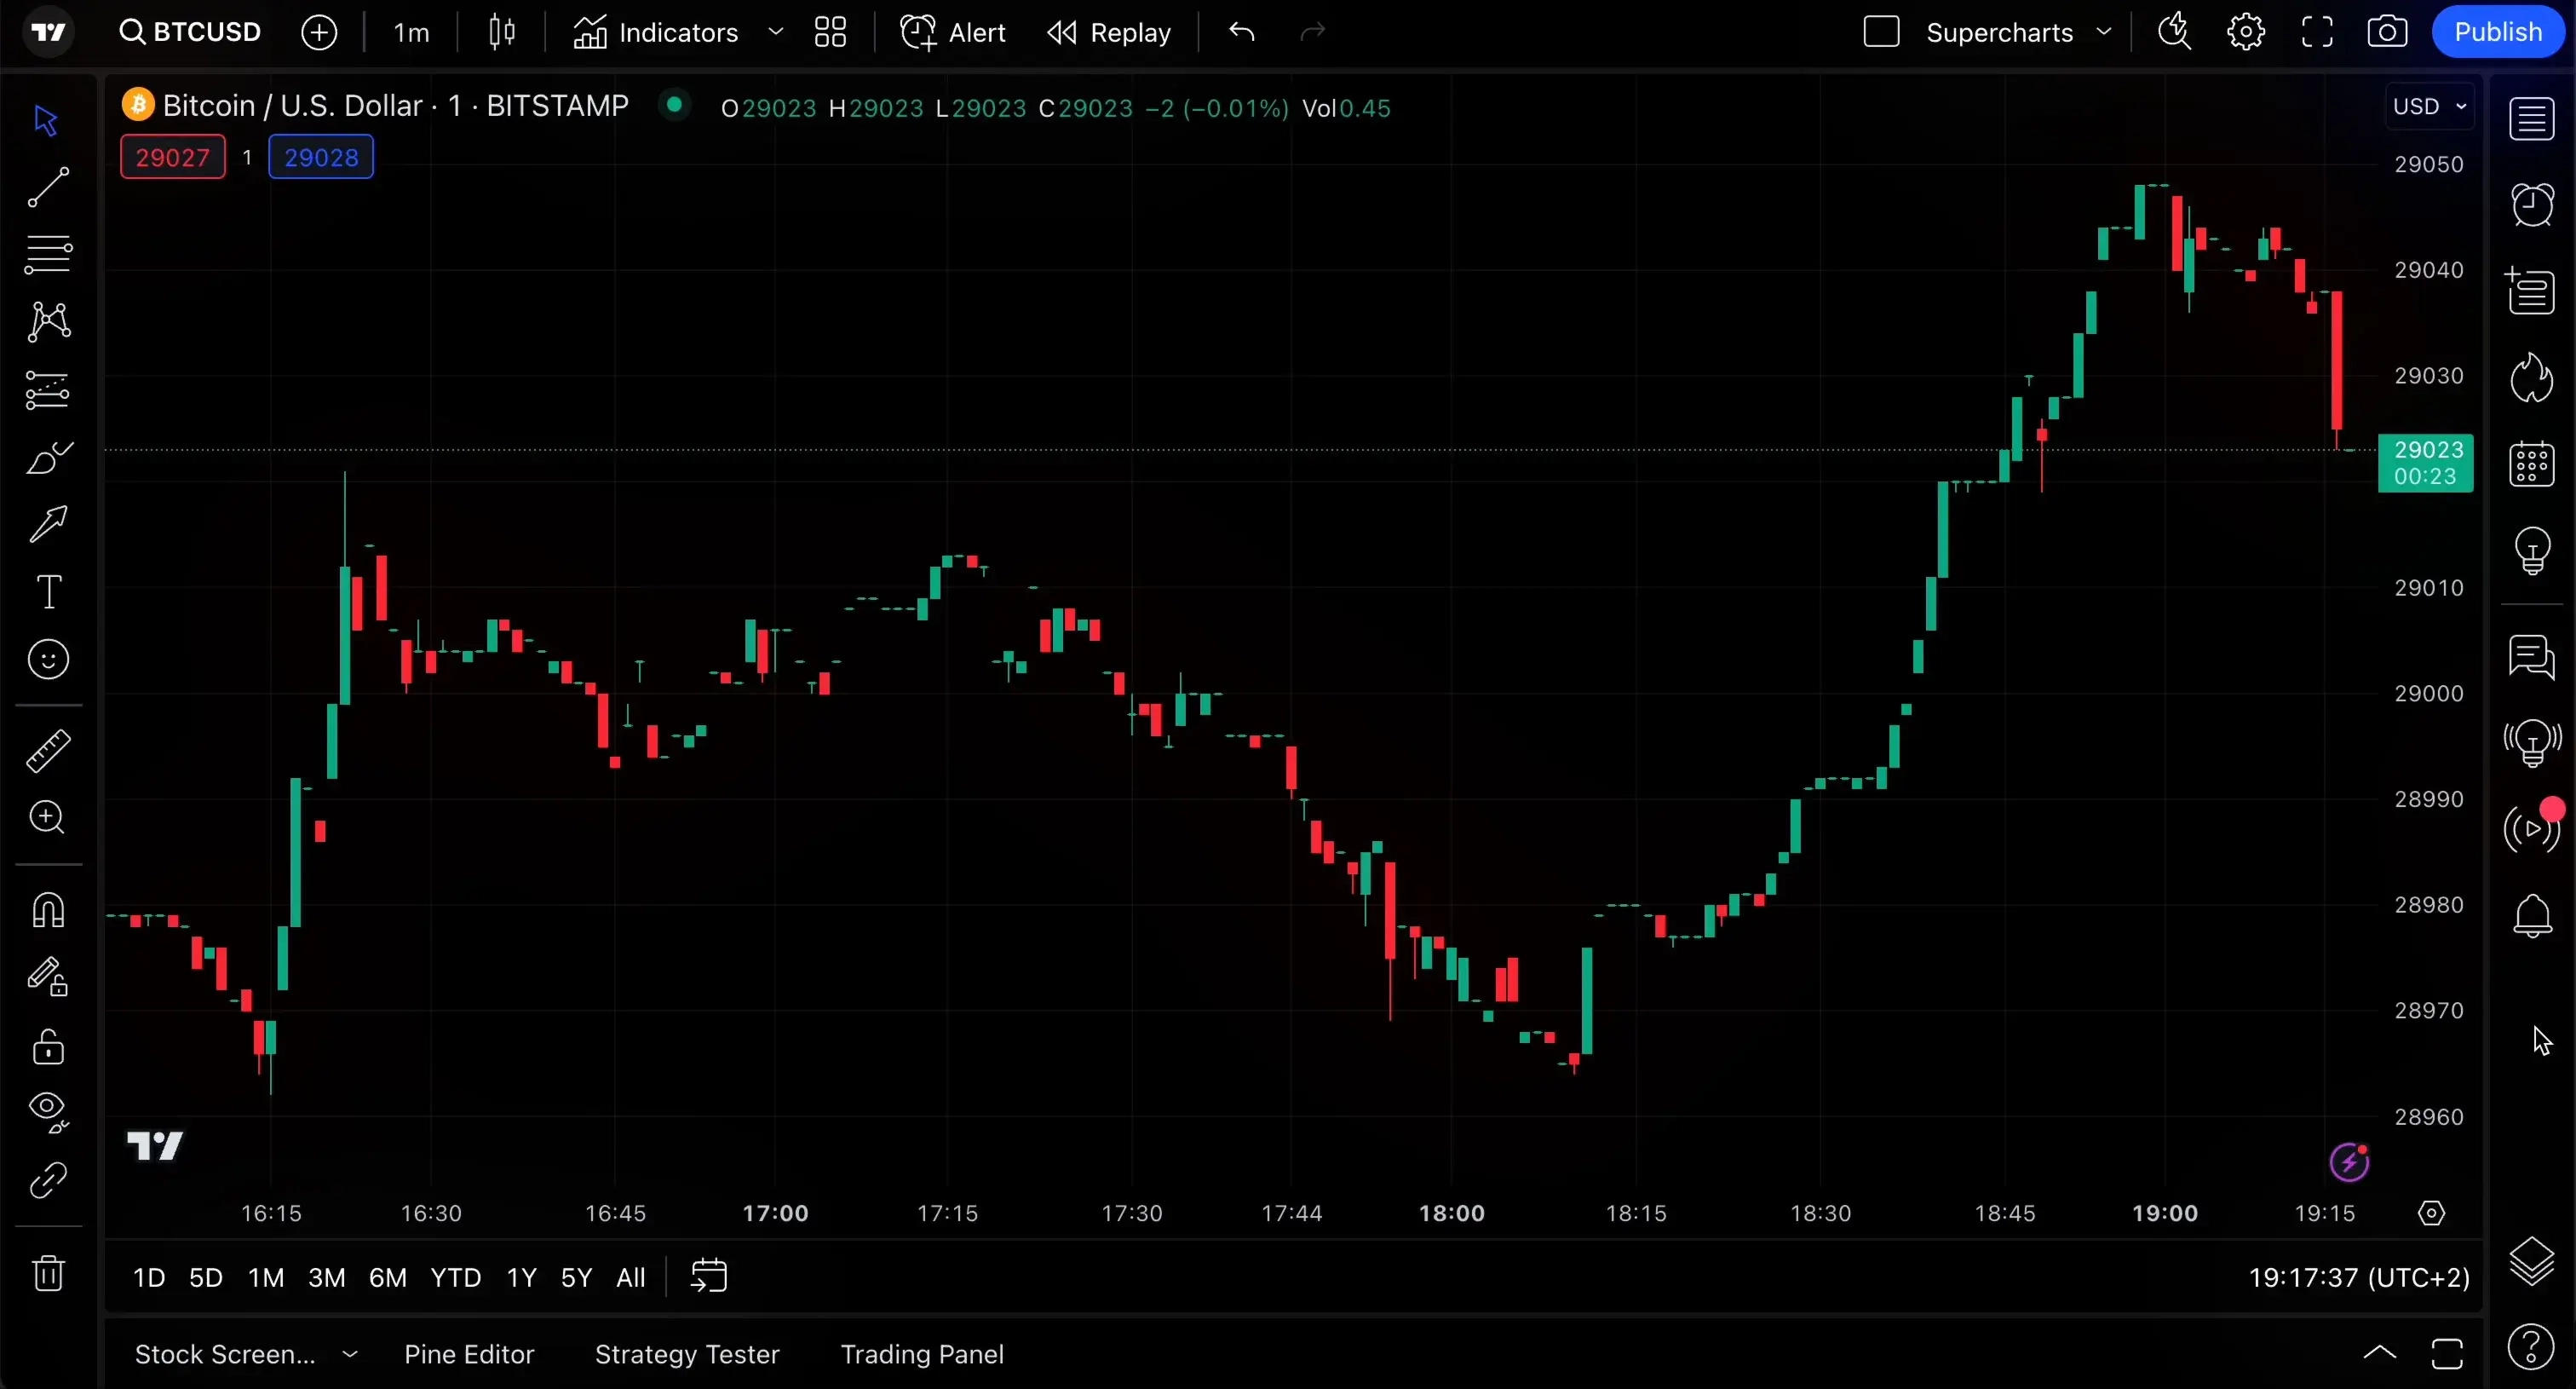Click the Publish button
Screen dimensions: 2576x1389
coord(2499,31)
